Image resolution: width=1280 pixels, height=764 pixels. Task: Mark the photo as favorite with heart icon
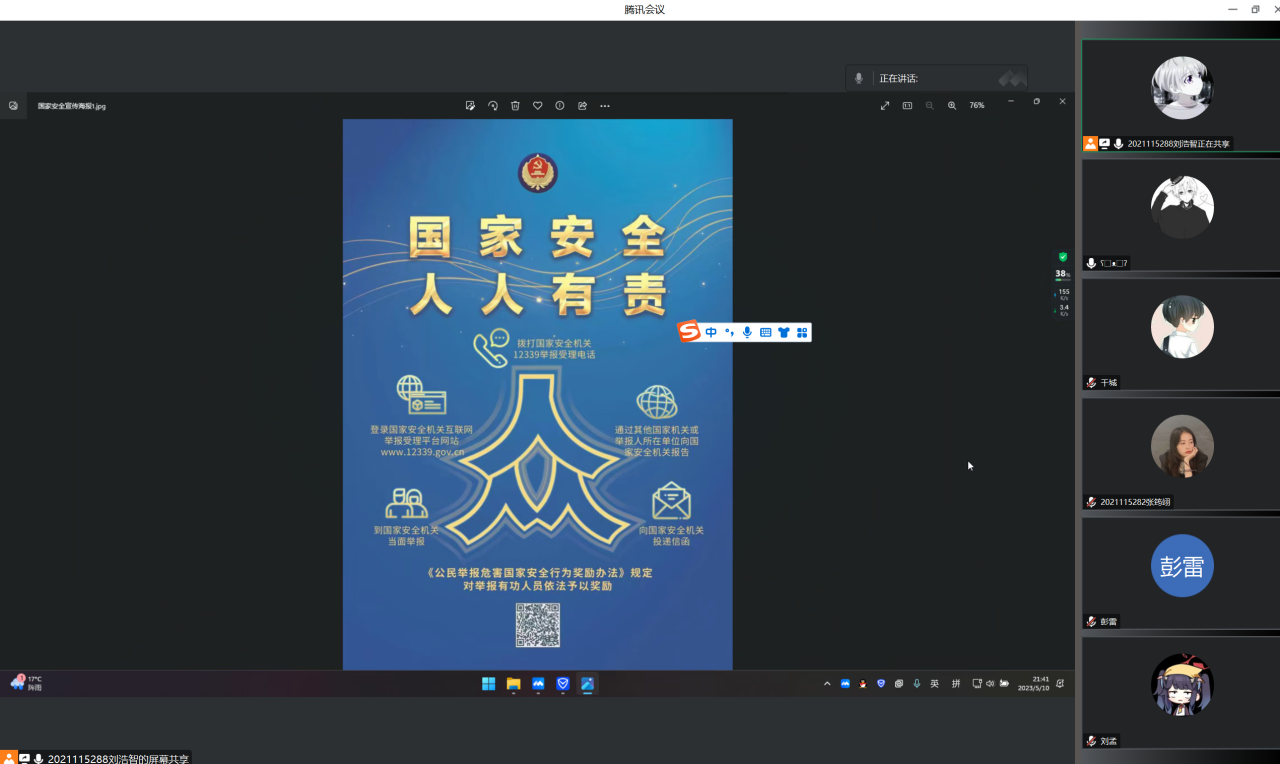[x=537, y=105]
